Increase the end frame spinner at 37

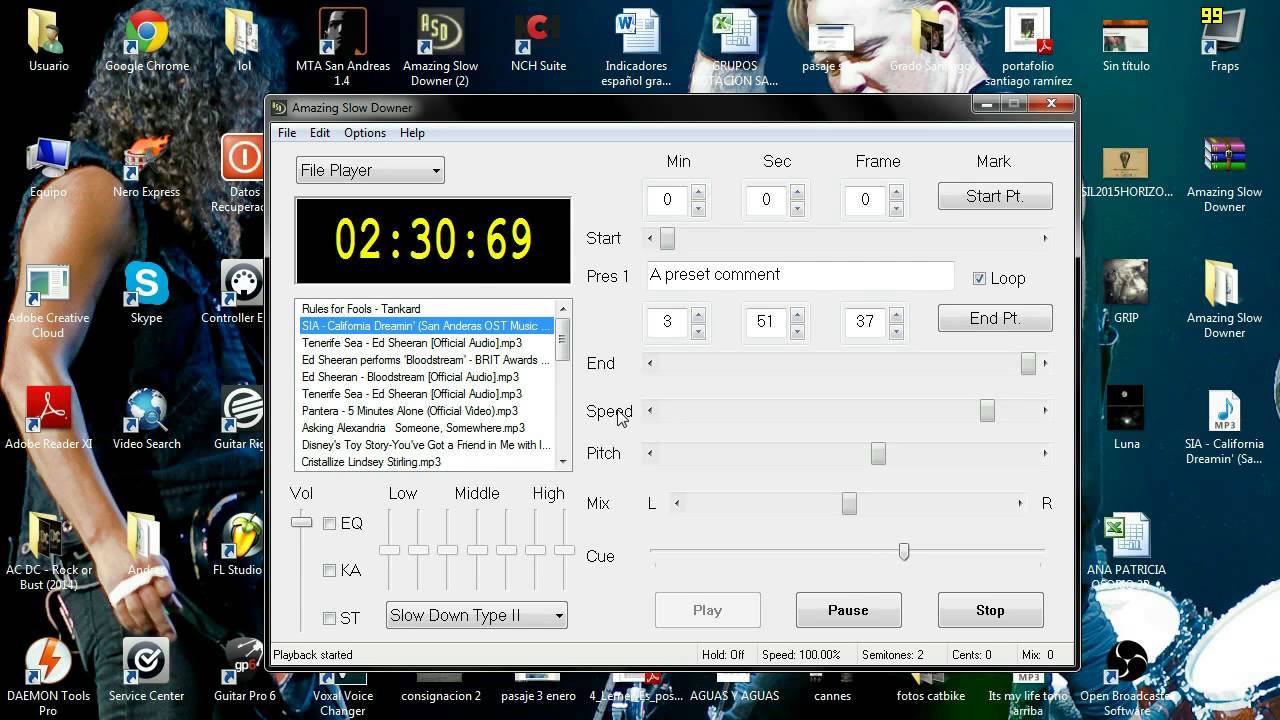896,314
